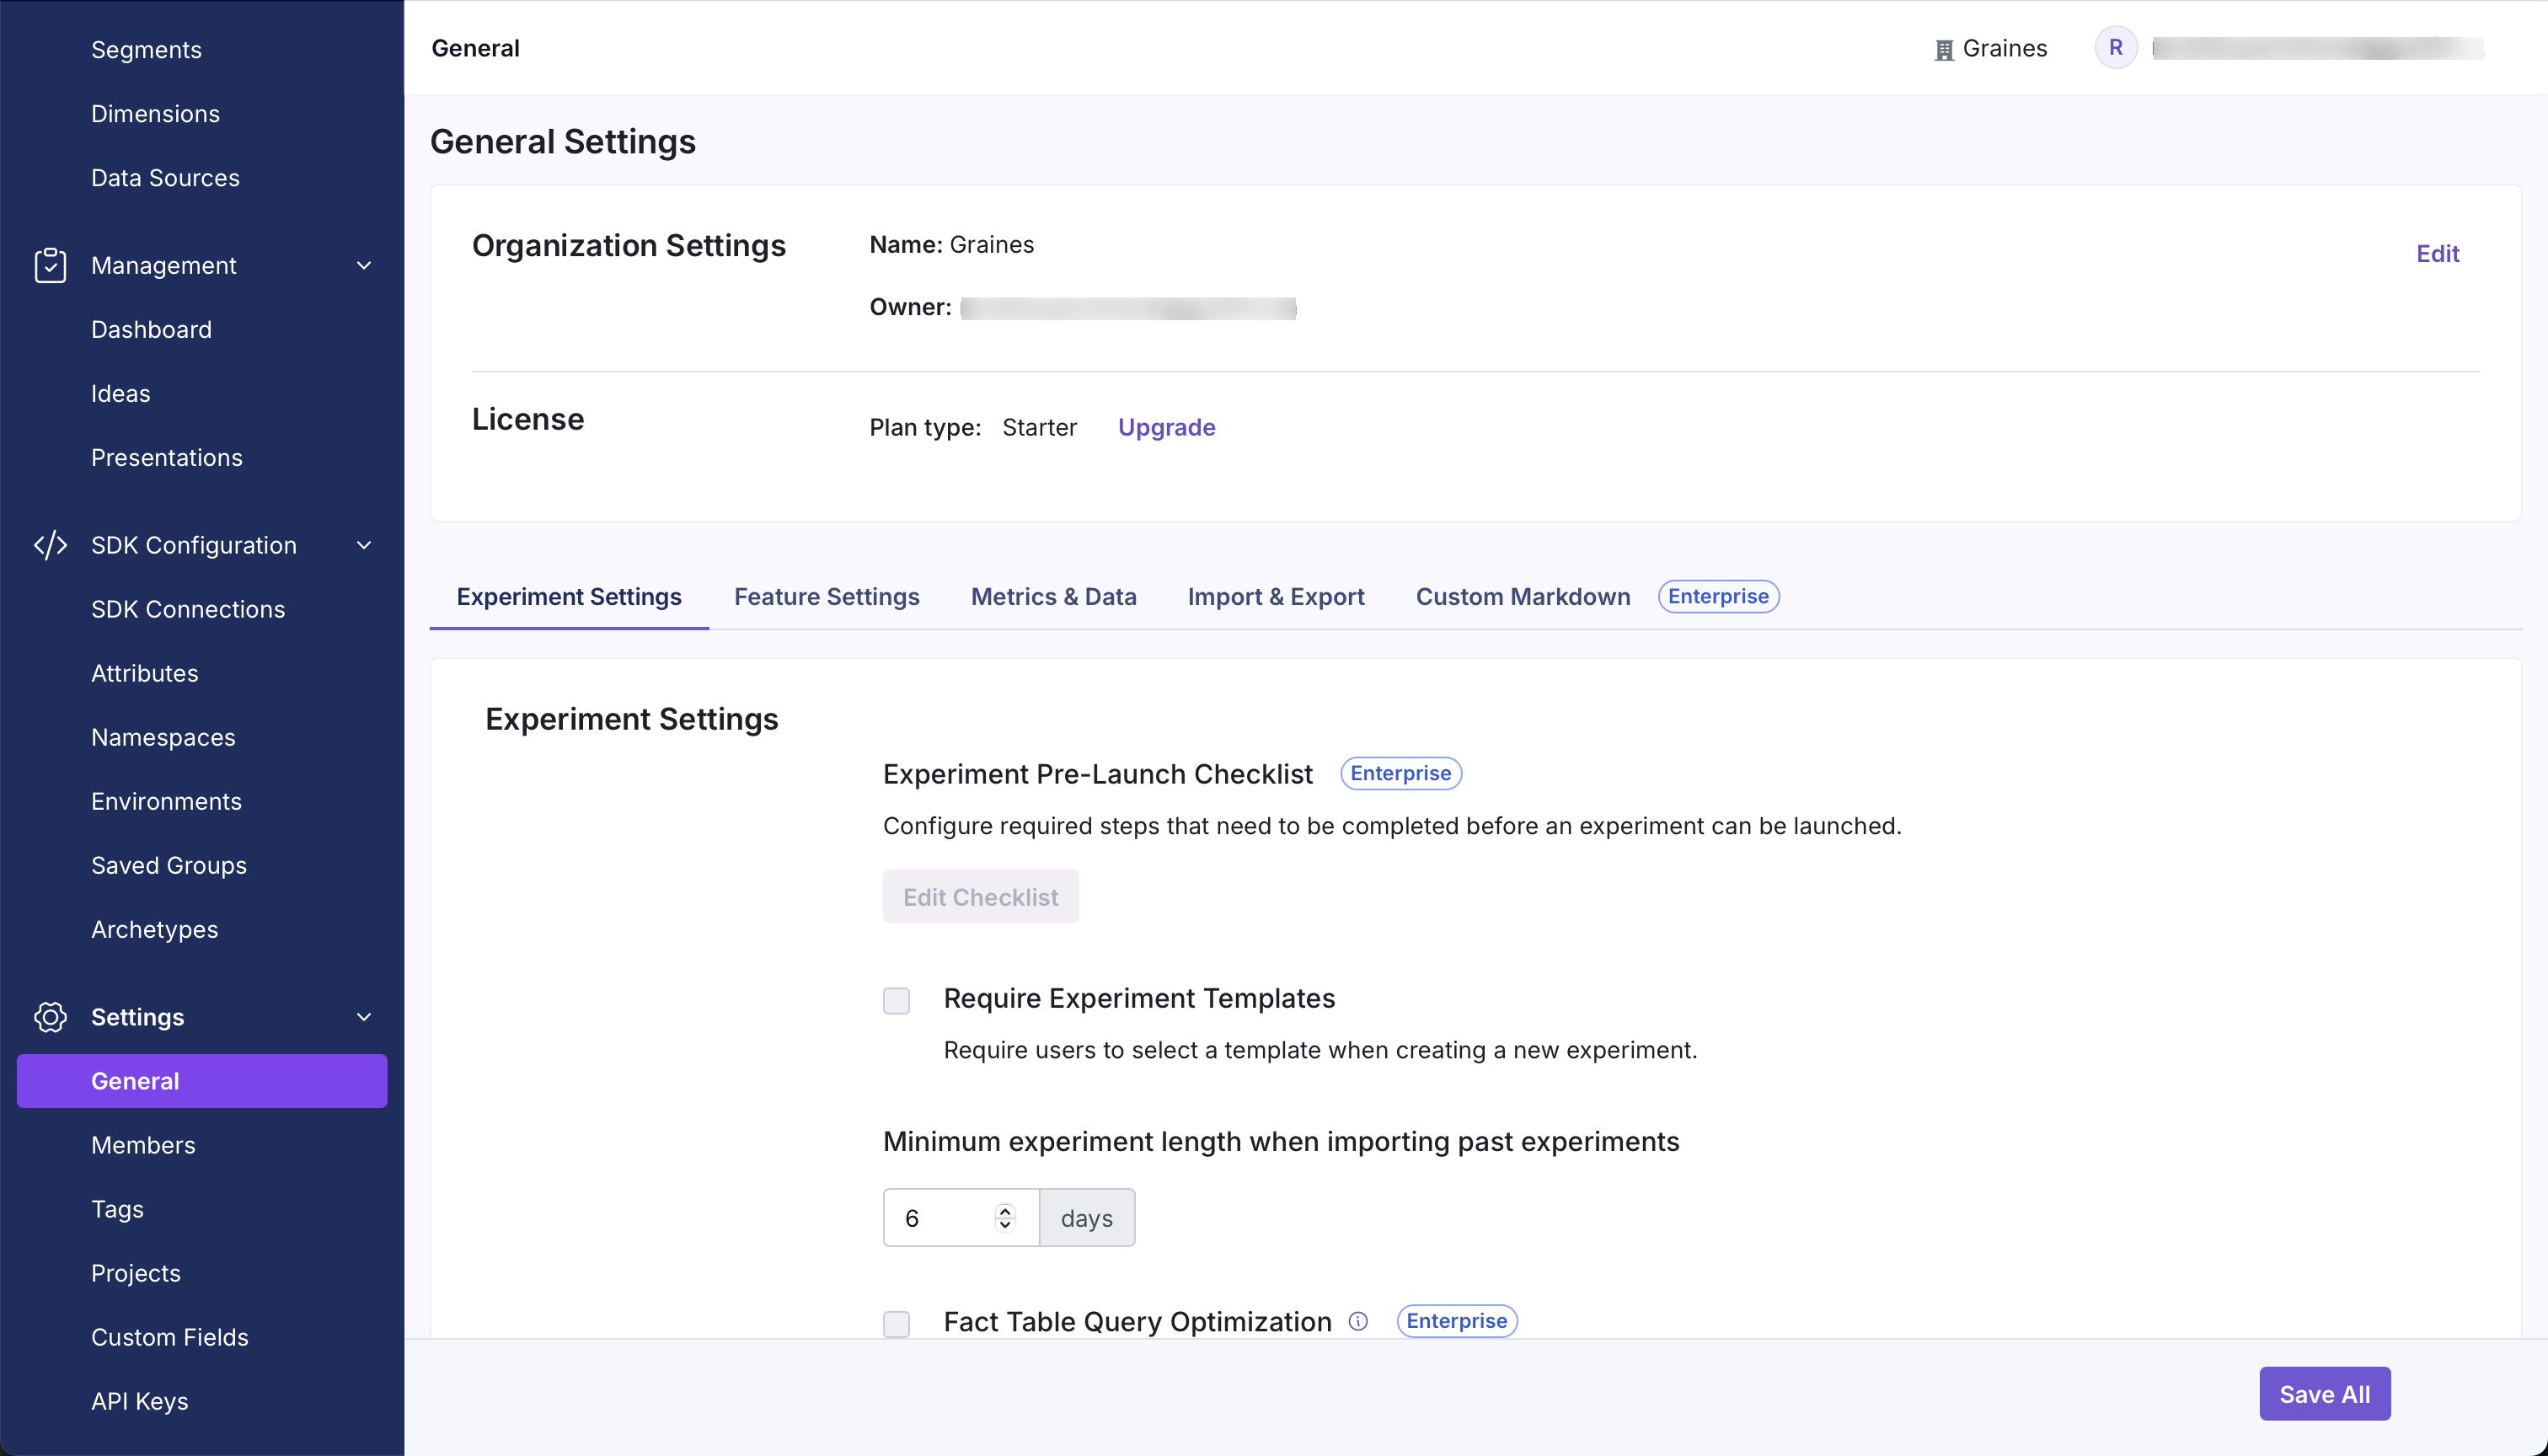
Task: Click the Edit Checklist button
Action: 981,897
